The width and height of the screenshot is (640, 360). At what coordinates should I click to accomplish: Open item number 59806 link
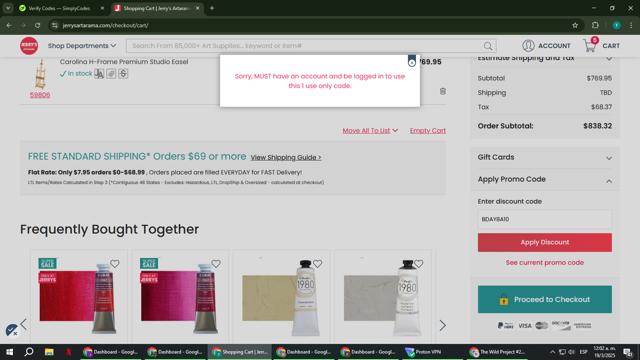pyautogui.click(x=40, y=95)
